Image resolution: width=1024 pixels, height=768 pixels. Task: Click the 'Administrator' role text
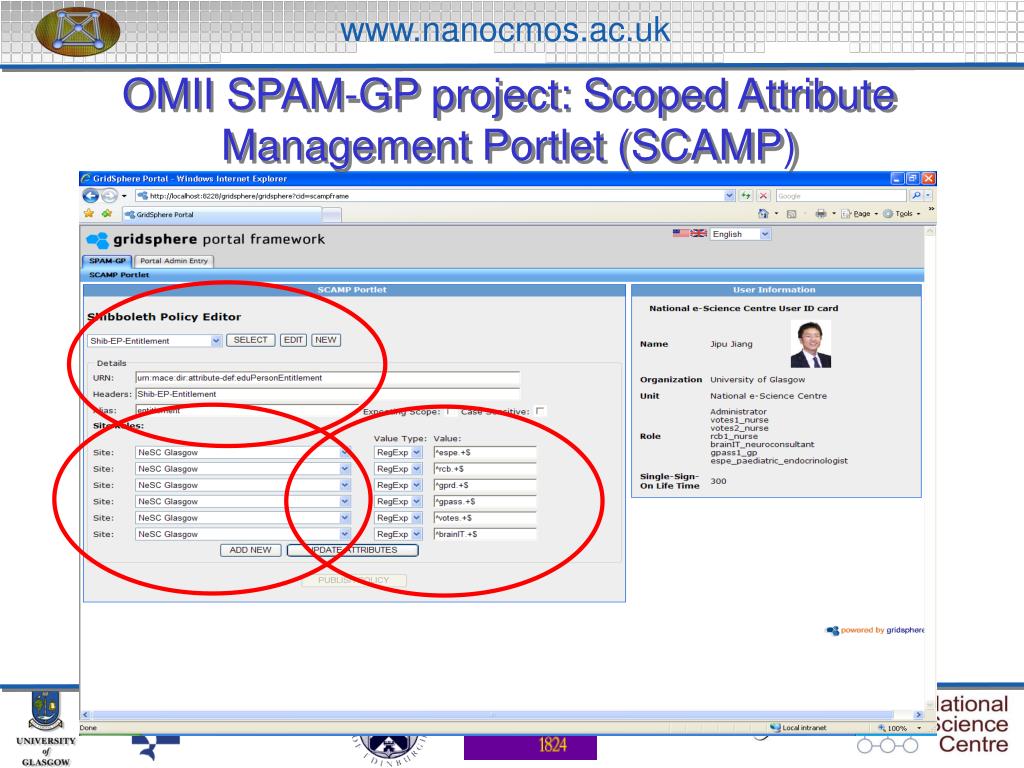(x=739, y=411)
